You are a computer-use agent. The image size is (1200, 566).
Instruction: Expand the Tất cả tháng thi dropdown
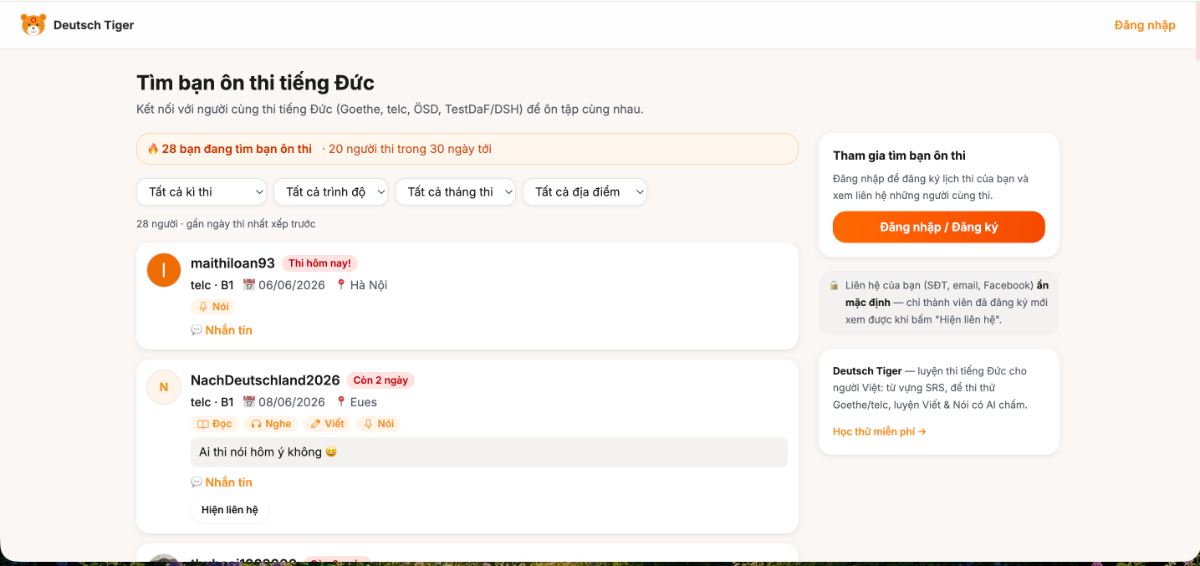coord(456,192)
